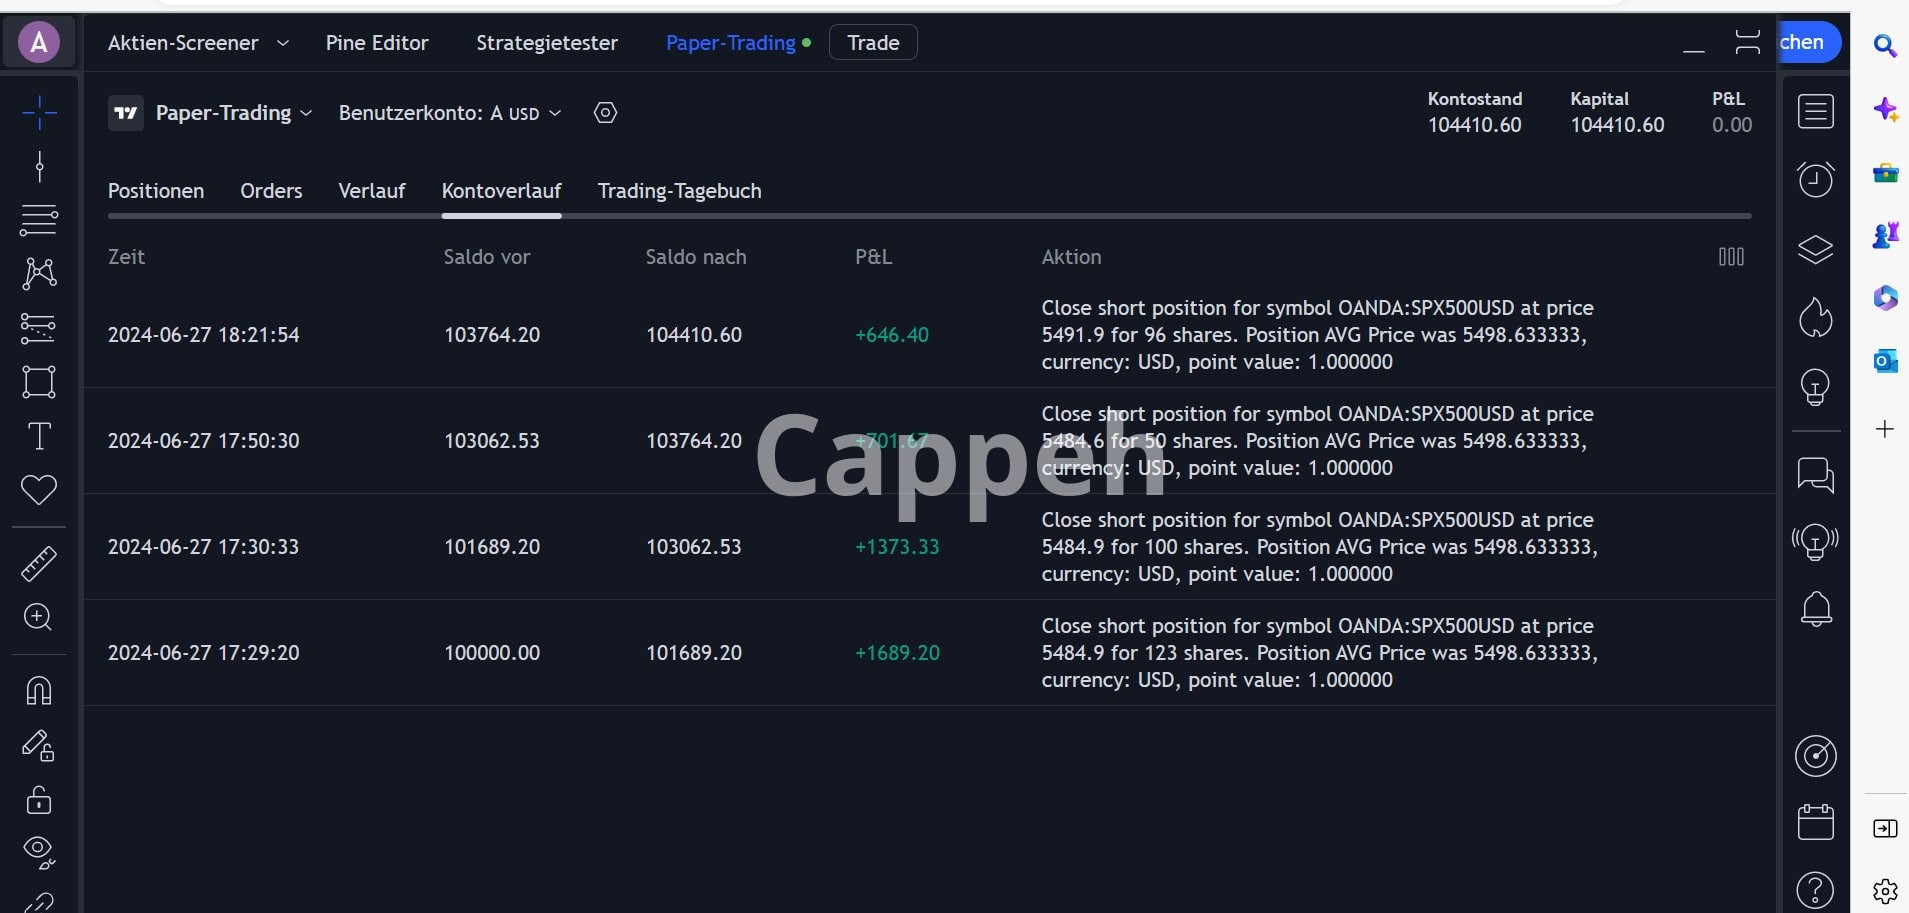The height and width of the screenshot is (913, 1909).
Task: Open Paper-Trading account settings hexagon icon
Action: click(x=605, y=113)
